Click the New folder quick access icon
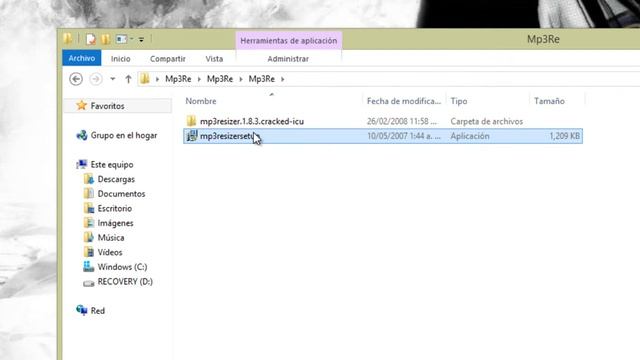Screen dimensions: 640x360 (x=106, y=39)
